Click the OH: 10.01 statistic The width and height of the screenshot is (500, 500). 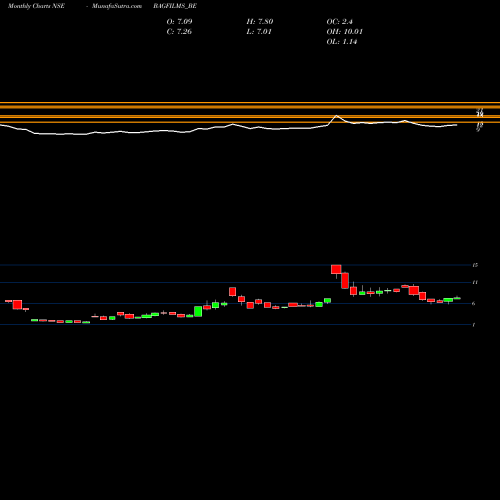pos(344,31)
